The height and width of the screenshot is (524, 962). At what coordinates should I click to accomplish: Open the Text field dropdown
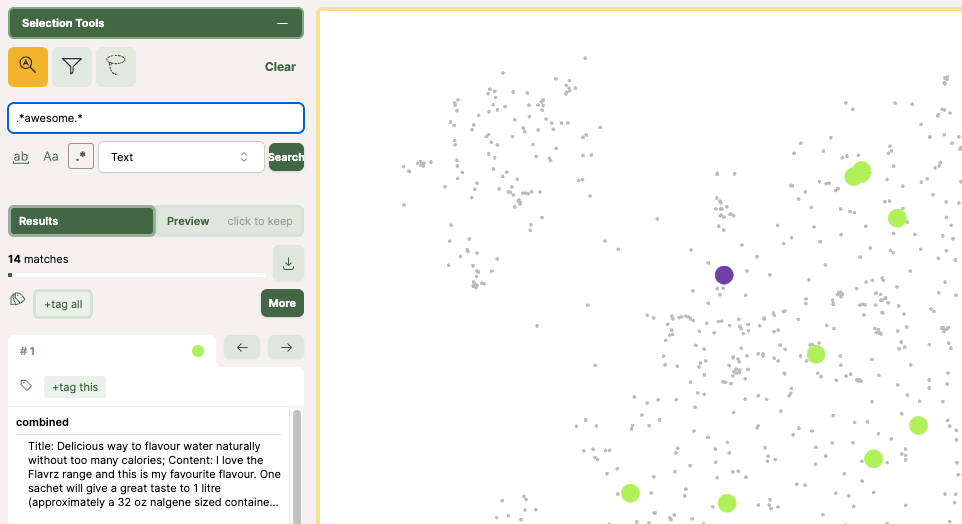tap(181, 157)
